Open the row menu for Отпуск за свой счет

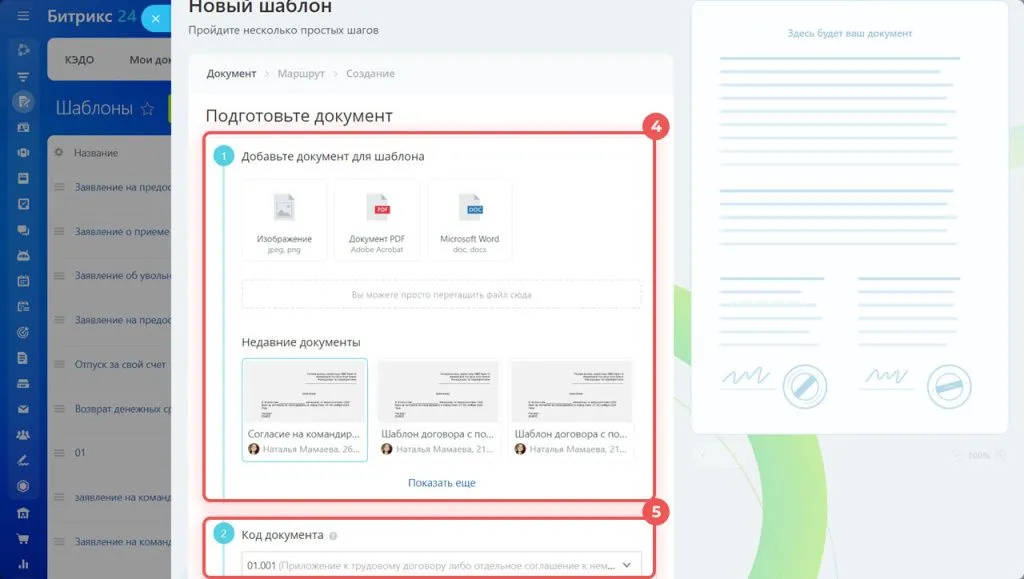59,364
